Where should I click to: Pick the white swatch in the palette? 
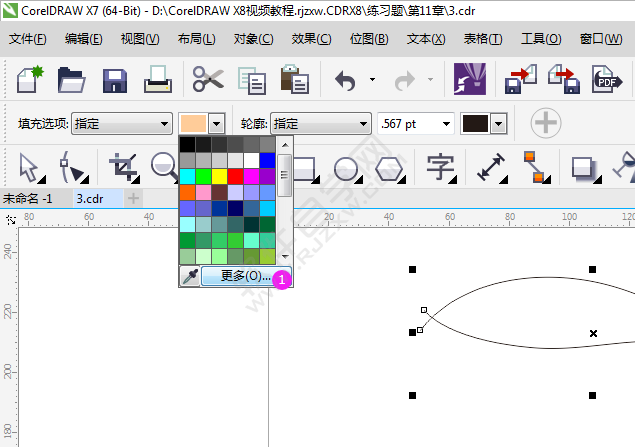tap(251, 160)
